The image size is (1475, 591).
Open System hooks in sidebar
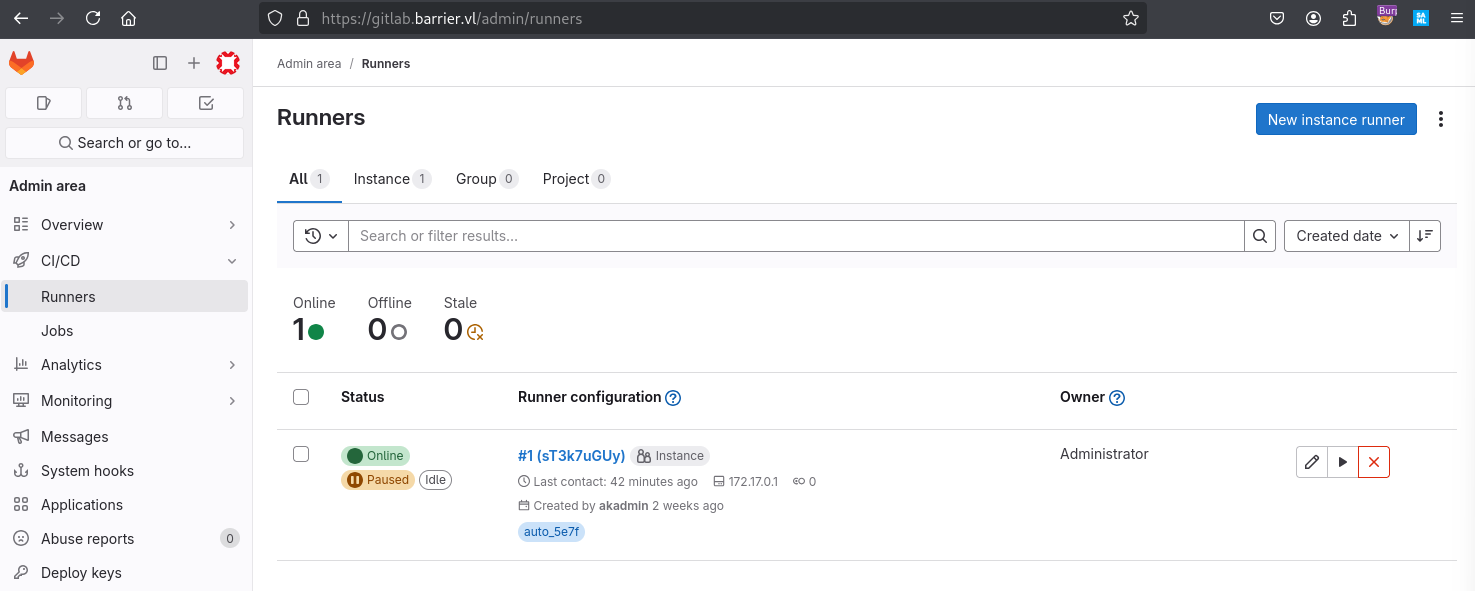(x=125, y=471)
